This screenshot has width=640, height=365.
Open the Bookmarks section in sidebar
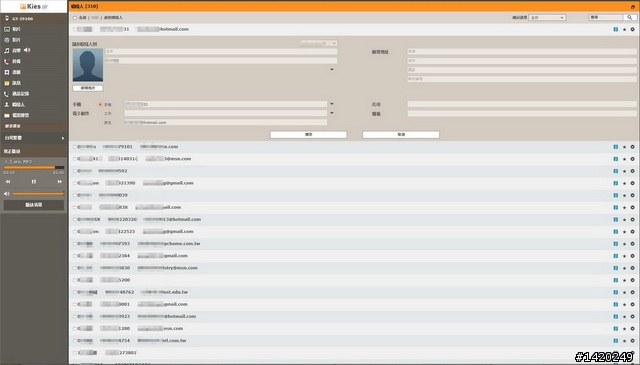pos(12,72)
